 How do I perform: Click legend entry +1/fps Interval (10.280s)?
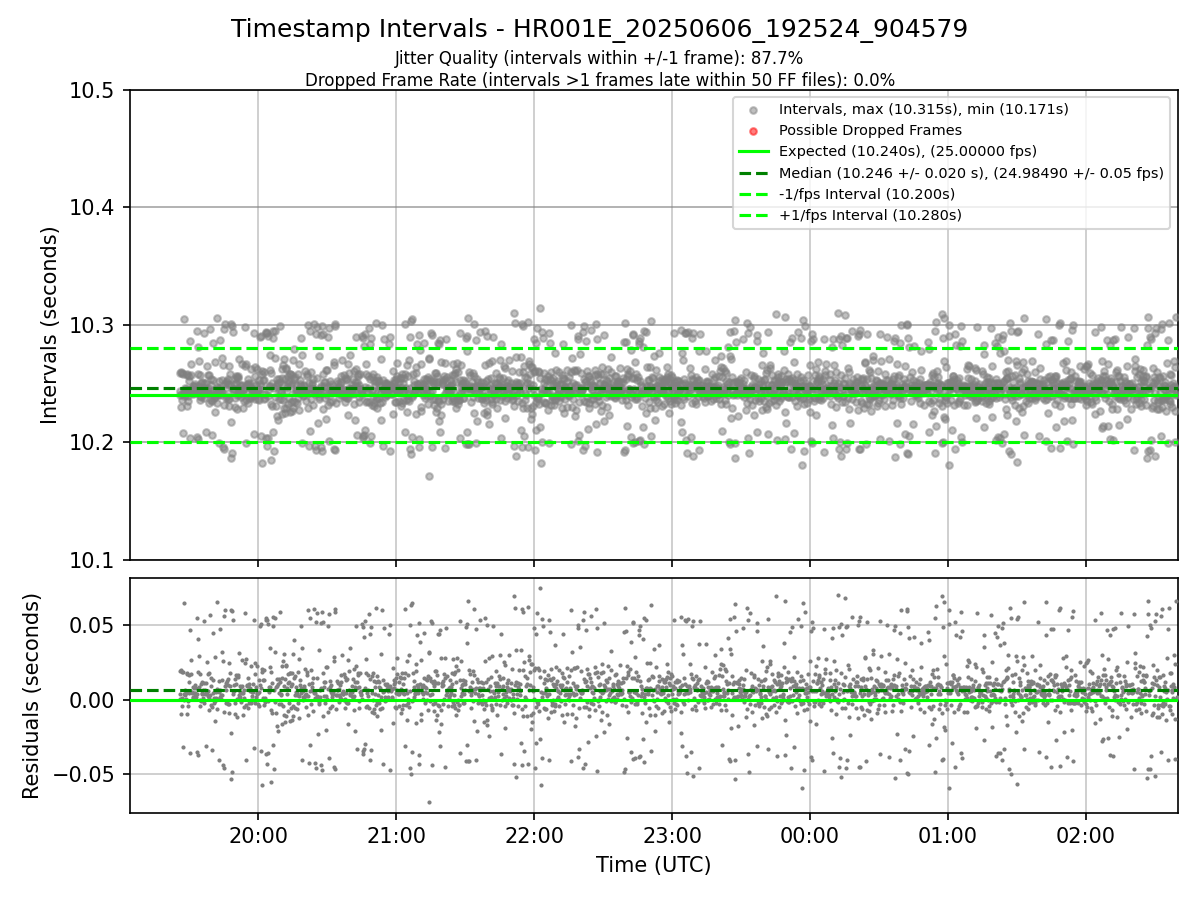(870, 215)
